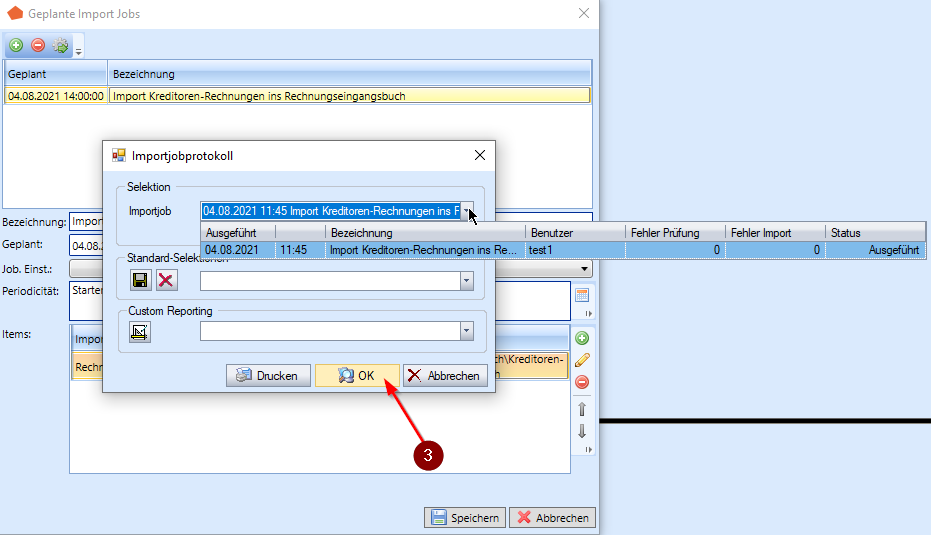Click the Fehler Prüfung column header
Screen dimensions: 931x535
point(675,233)
